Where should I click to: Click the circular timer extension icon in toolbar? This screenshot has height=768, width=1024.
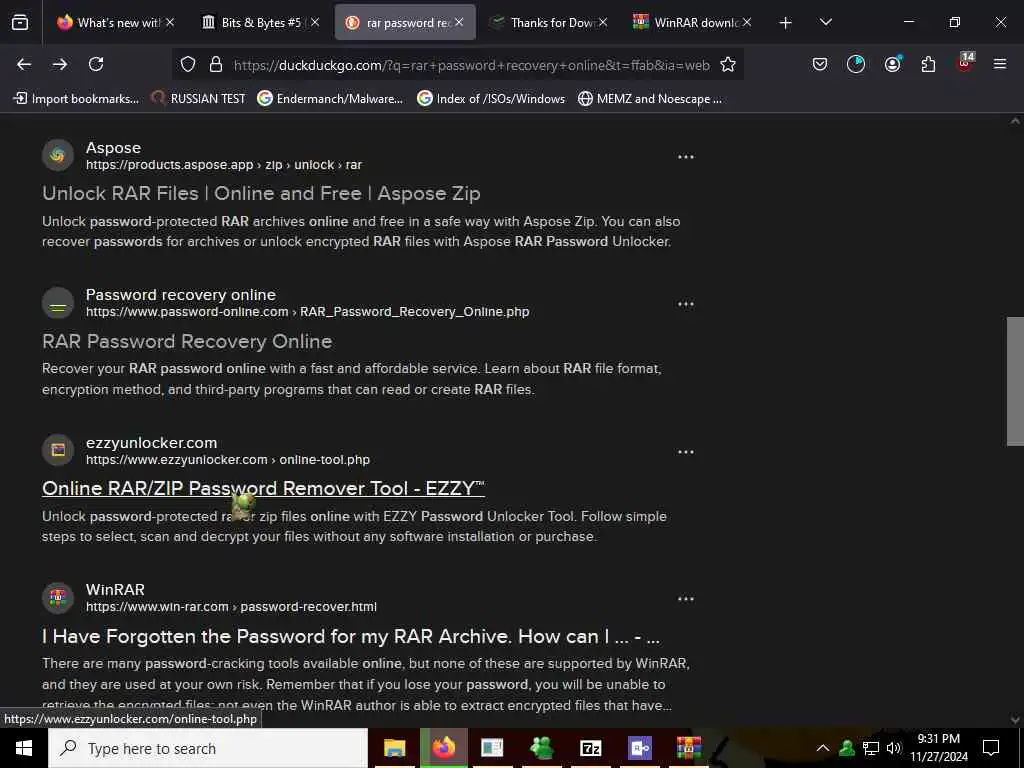[x=856, y=64]
